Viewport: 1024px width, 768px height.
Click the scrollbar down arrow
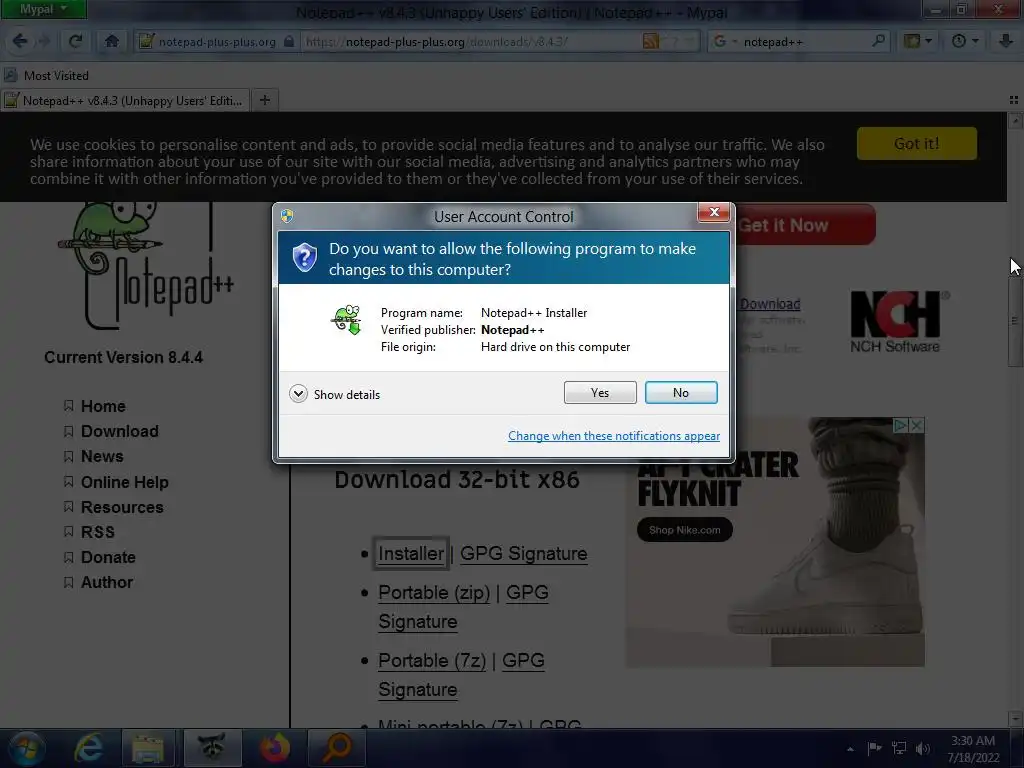[1015, 718]
